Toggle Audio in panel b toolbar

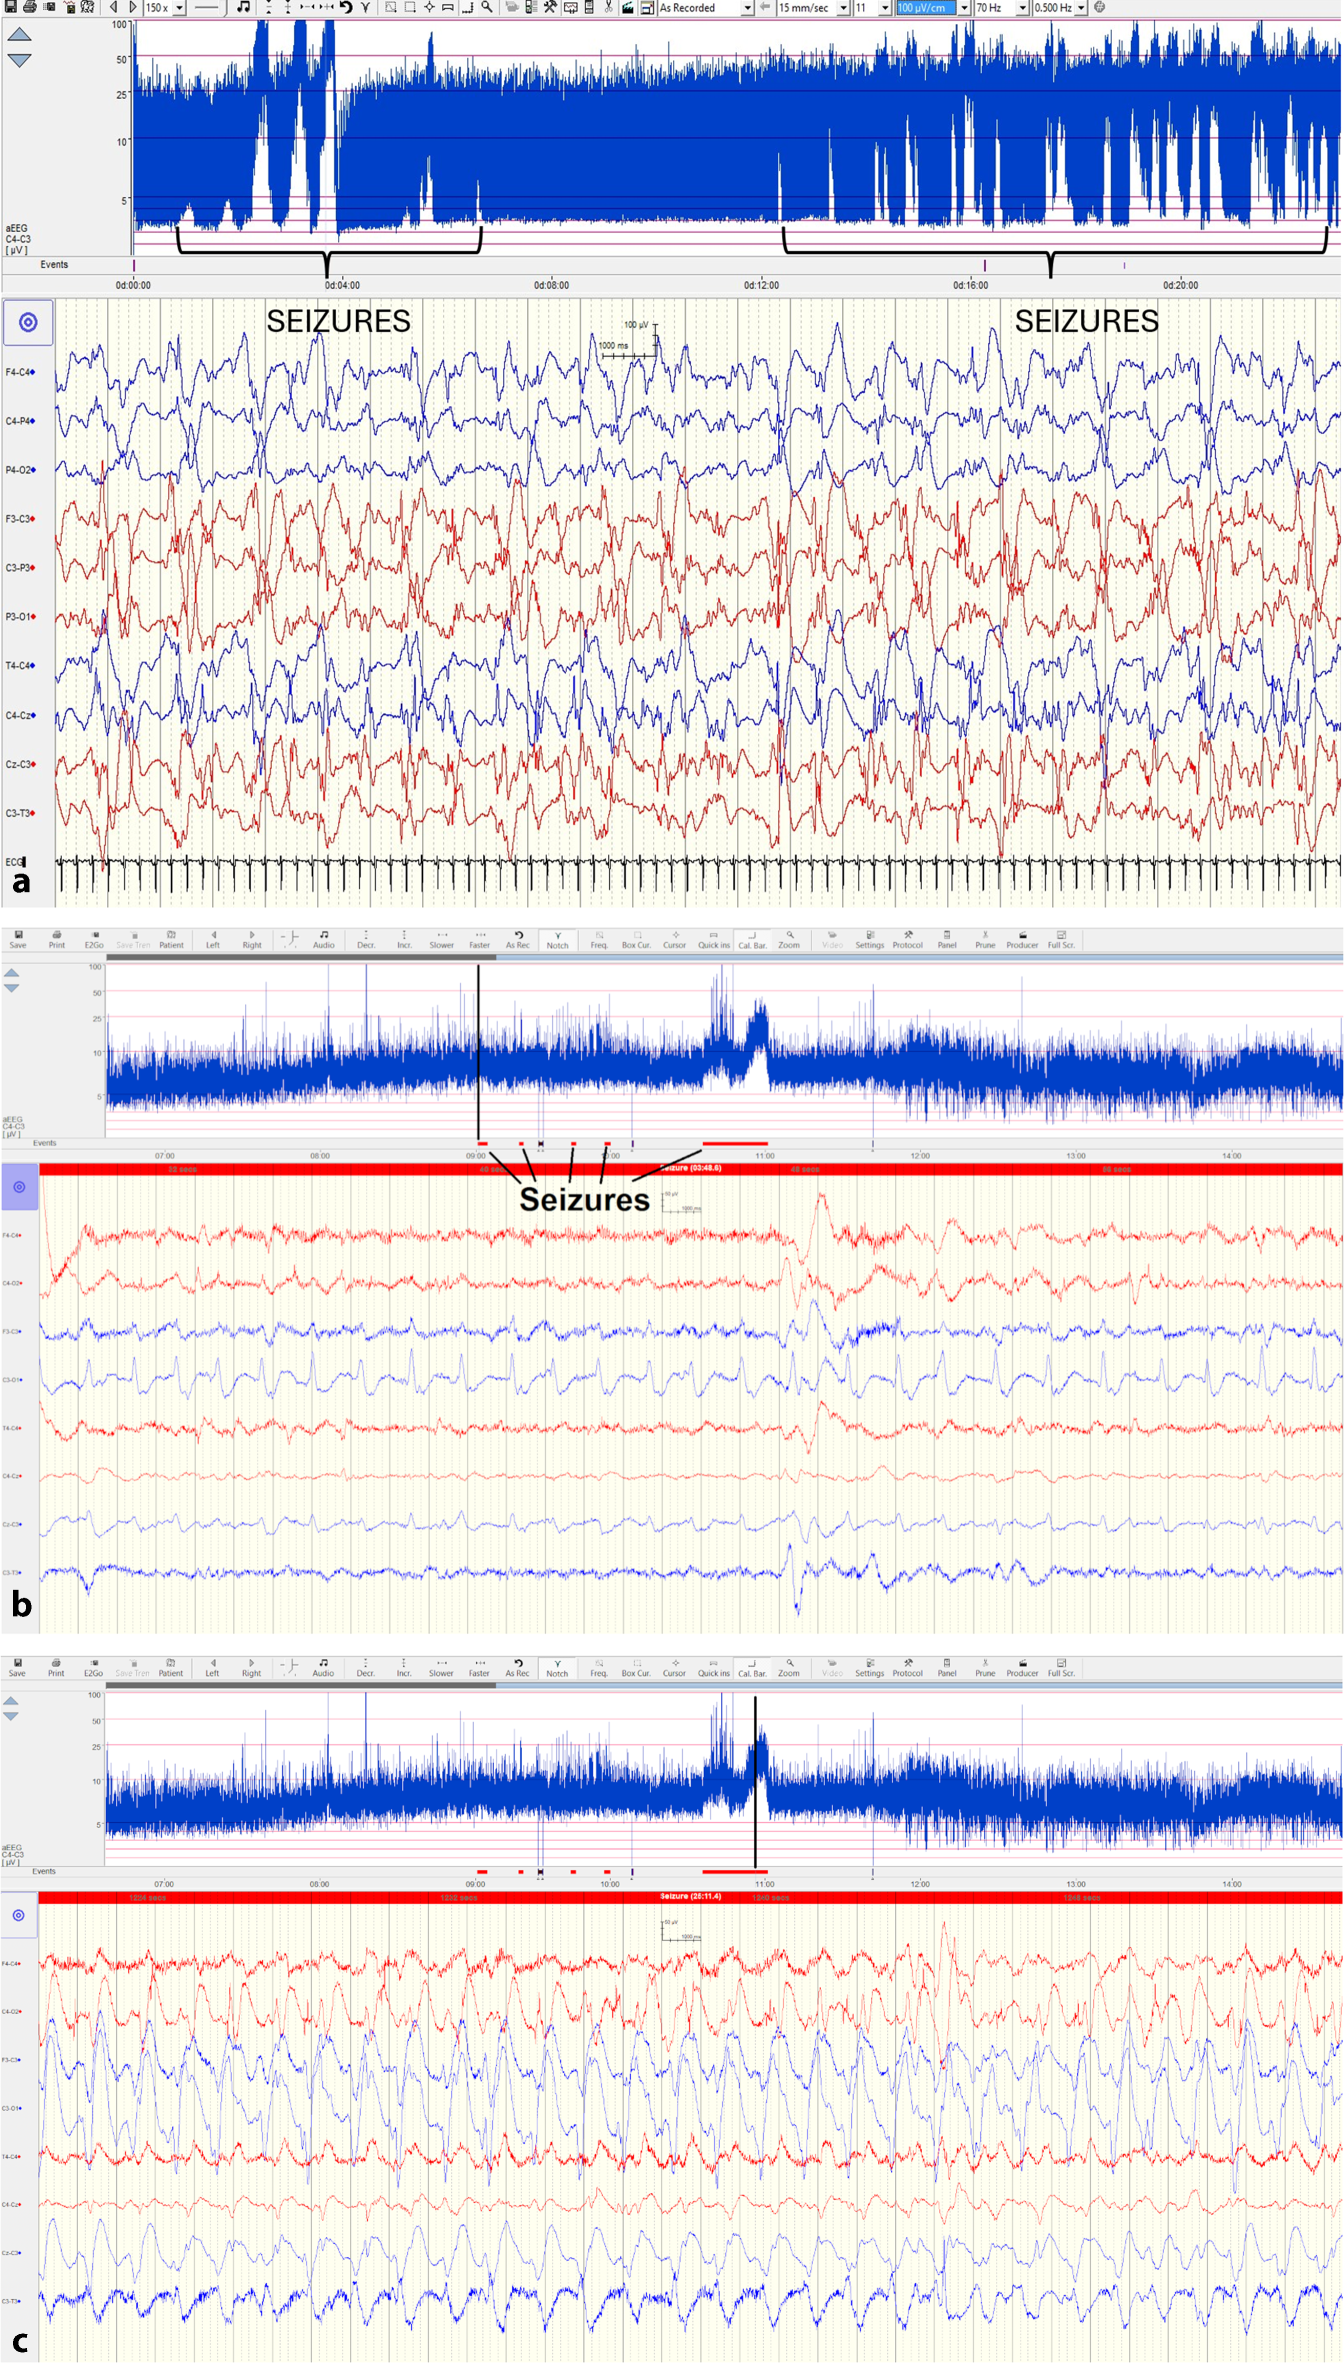point(324,939)
